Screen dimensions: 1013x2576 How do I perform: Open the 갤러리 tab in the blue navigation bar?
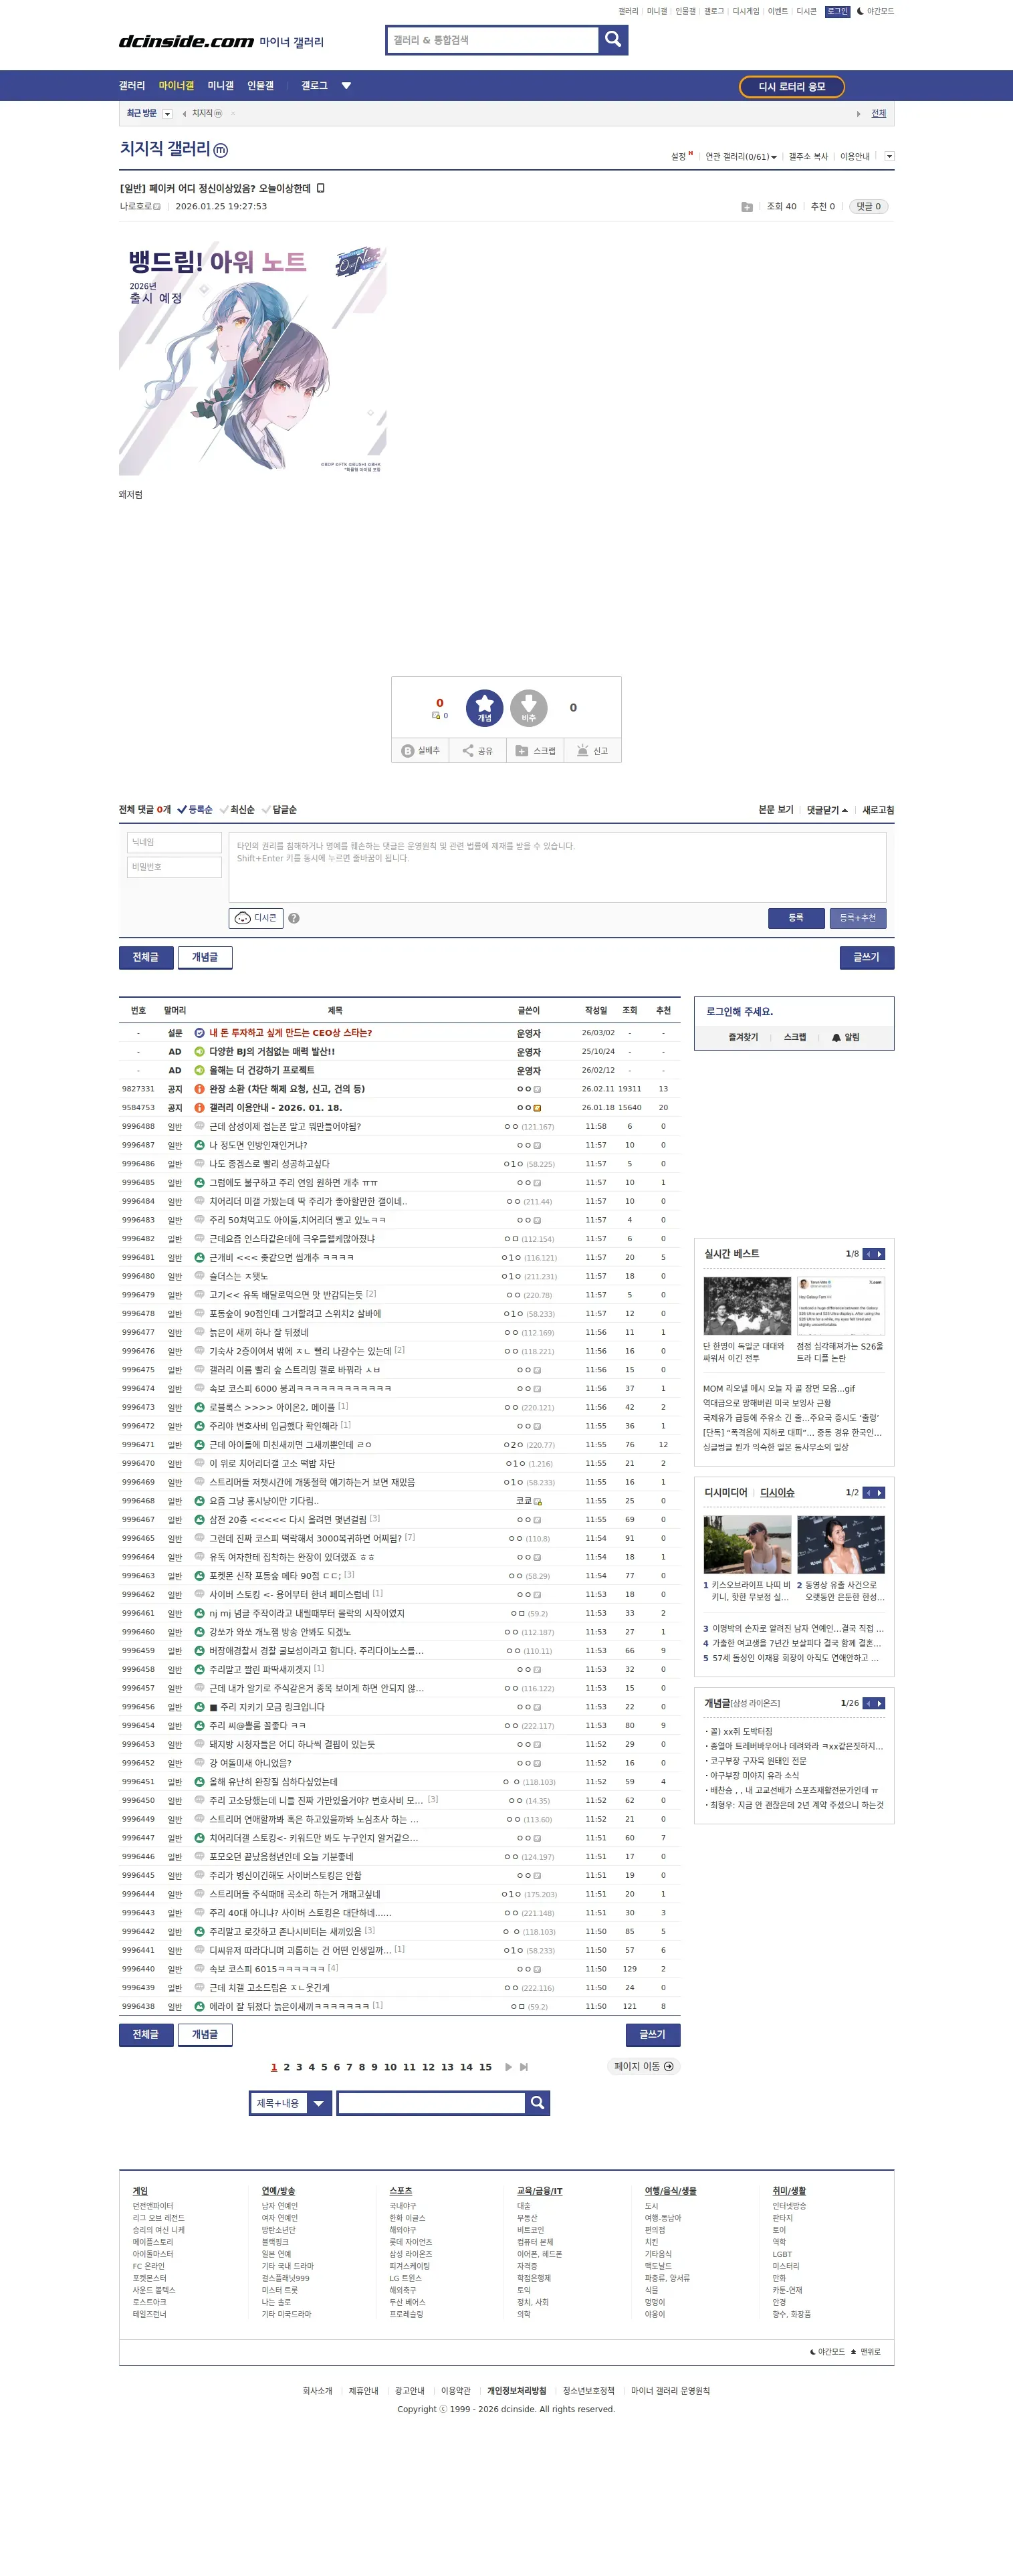tap(132, 86)
